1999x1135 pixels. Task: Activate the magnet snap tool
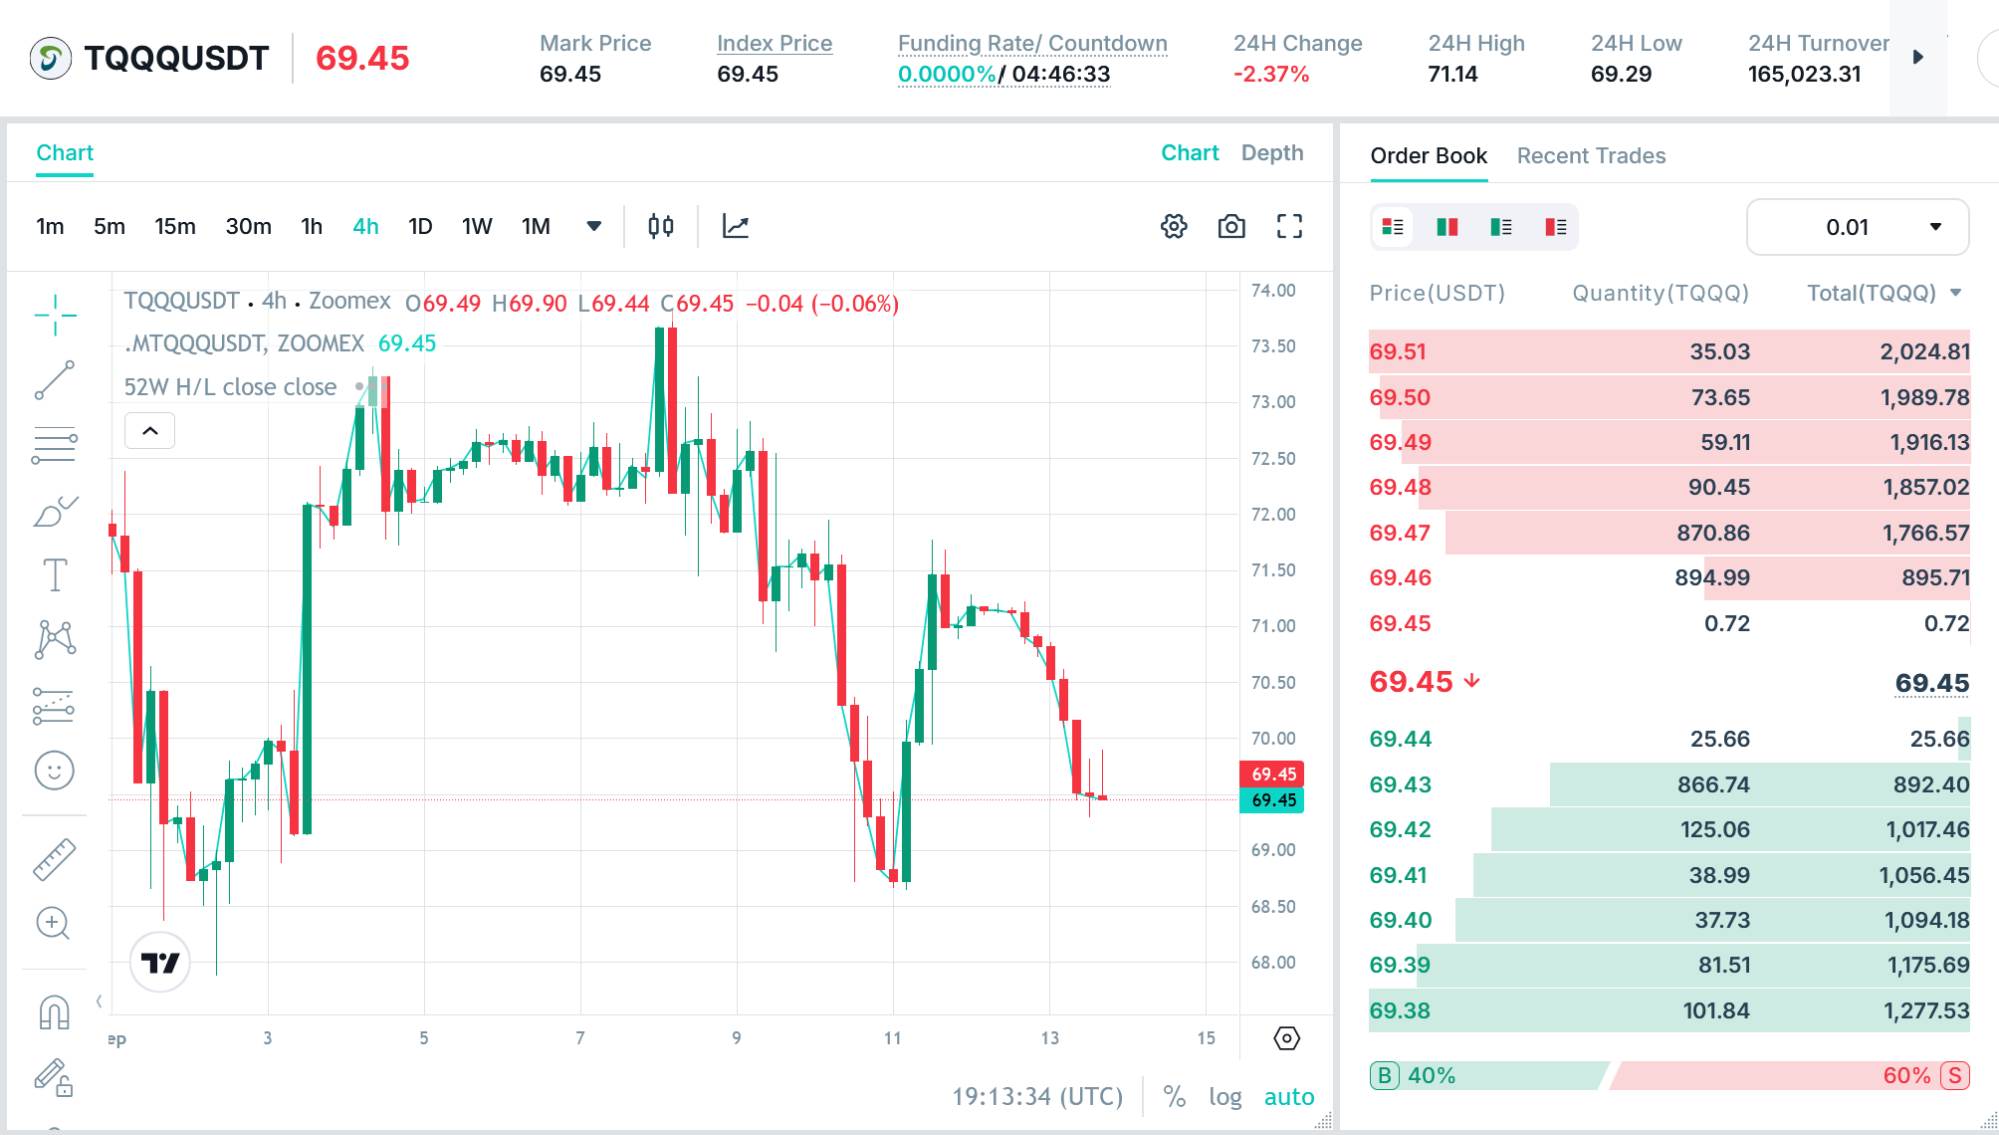54,1012
